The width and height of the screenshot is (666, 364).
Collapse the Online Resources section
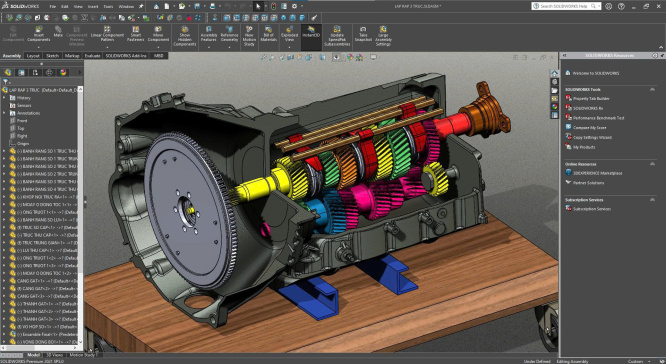[652, 164]
